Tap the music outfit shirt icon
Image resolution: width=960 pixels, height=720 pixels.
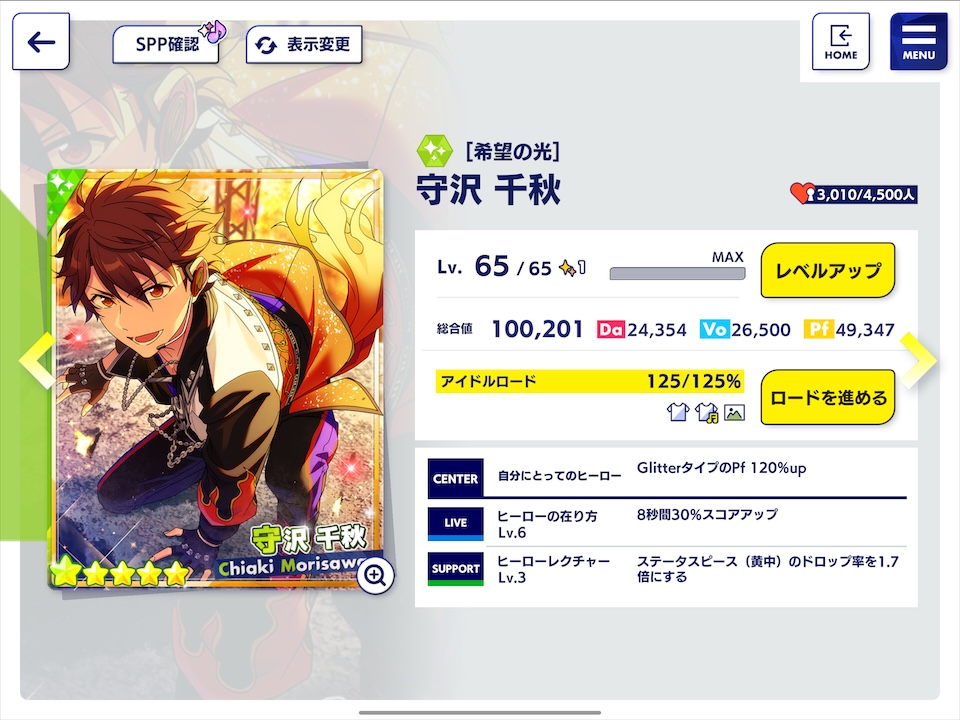pyautogui.click(x=707, y=412)
